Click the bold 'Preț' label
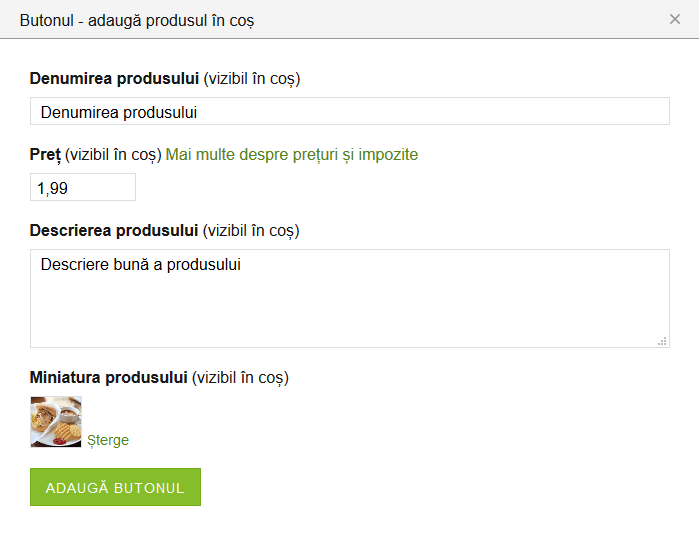 pyautogui.click(x=45, y=154)
